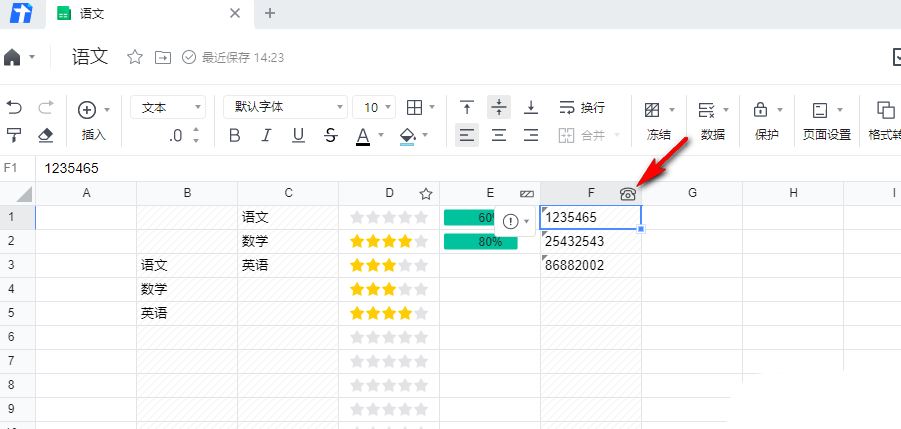Align cell content to vertical middle
The width and height of the screenshot is (901, 429).
point(499,107)
